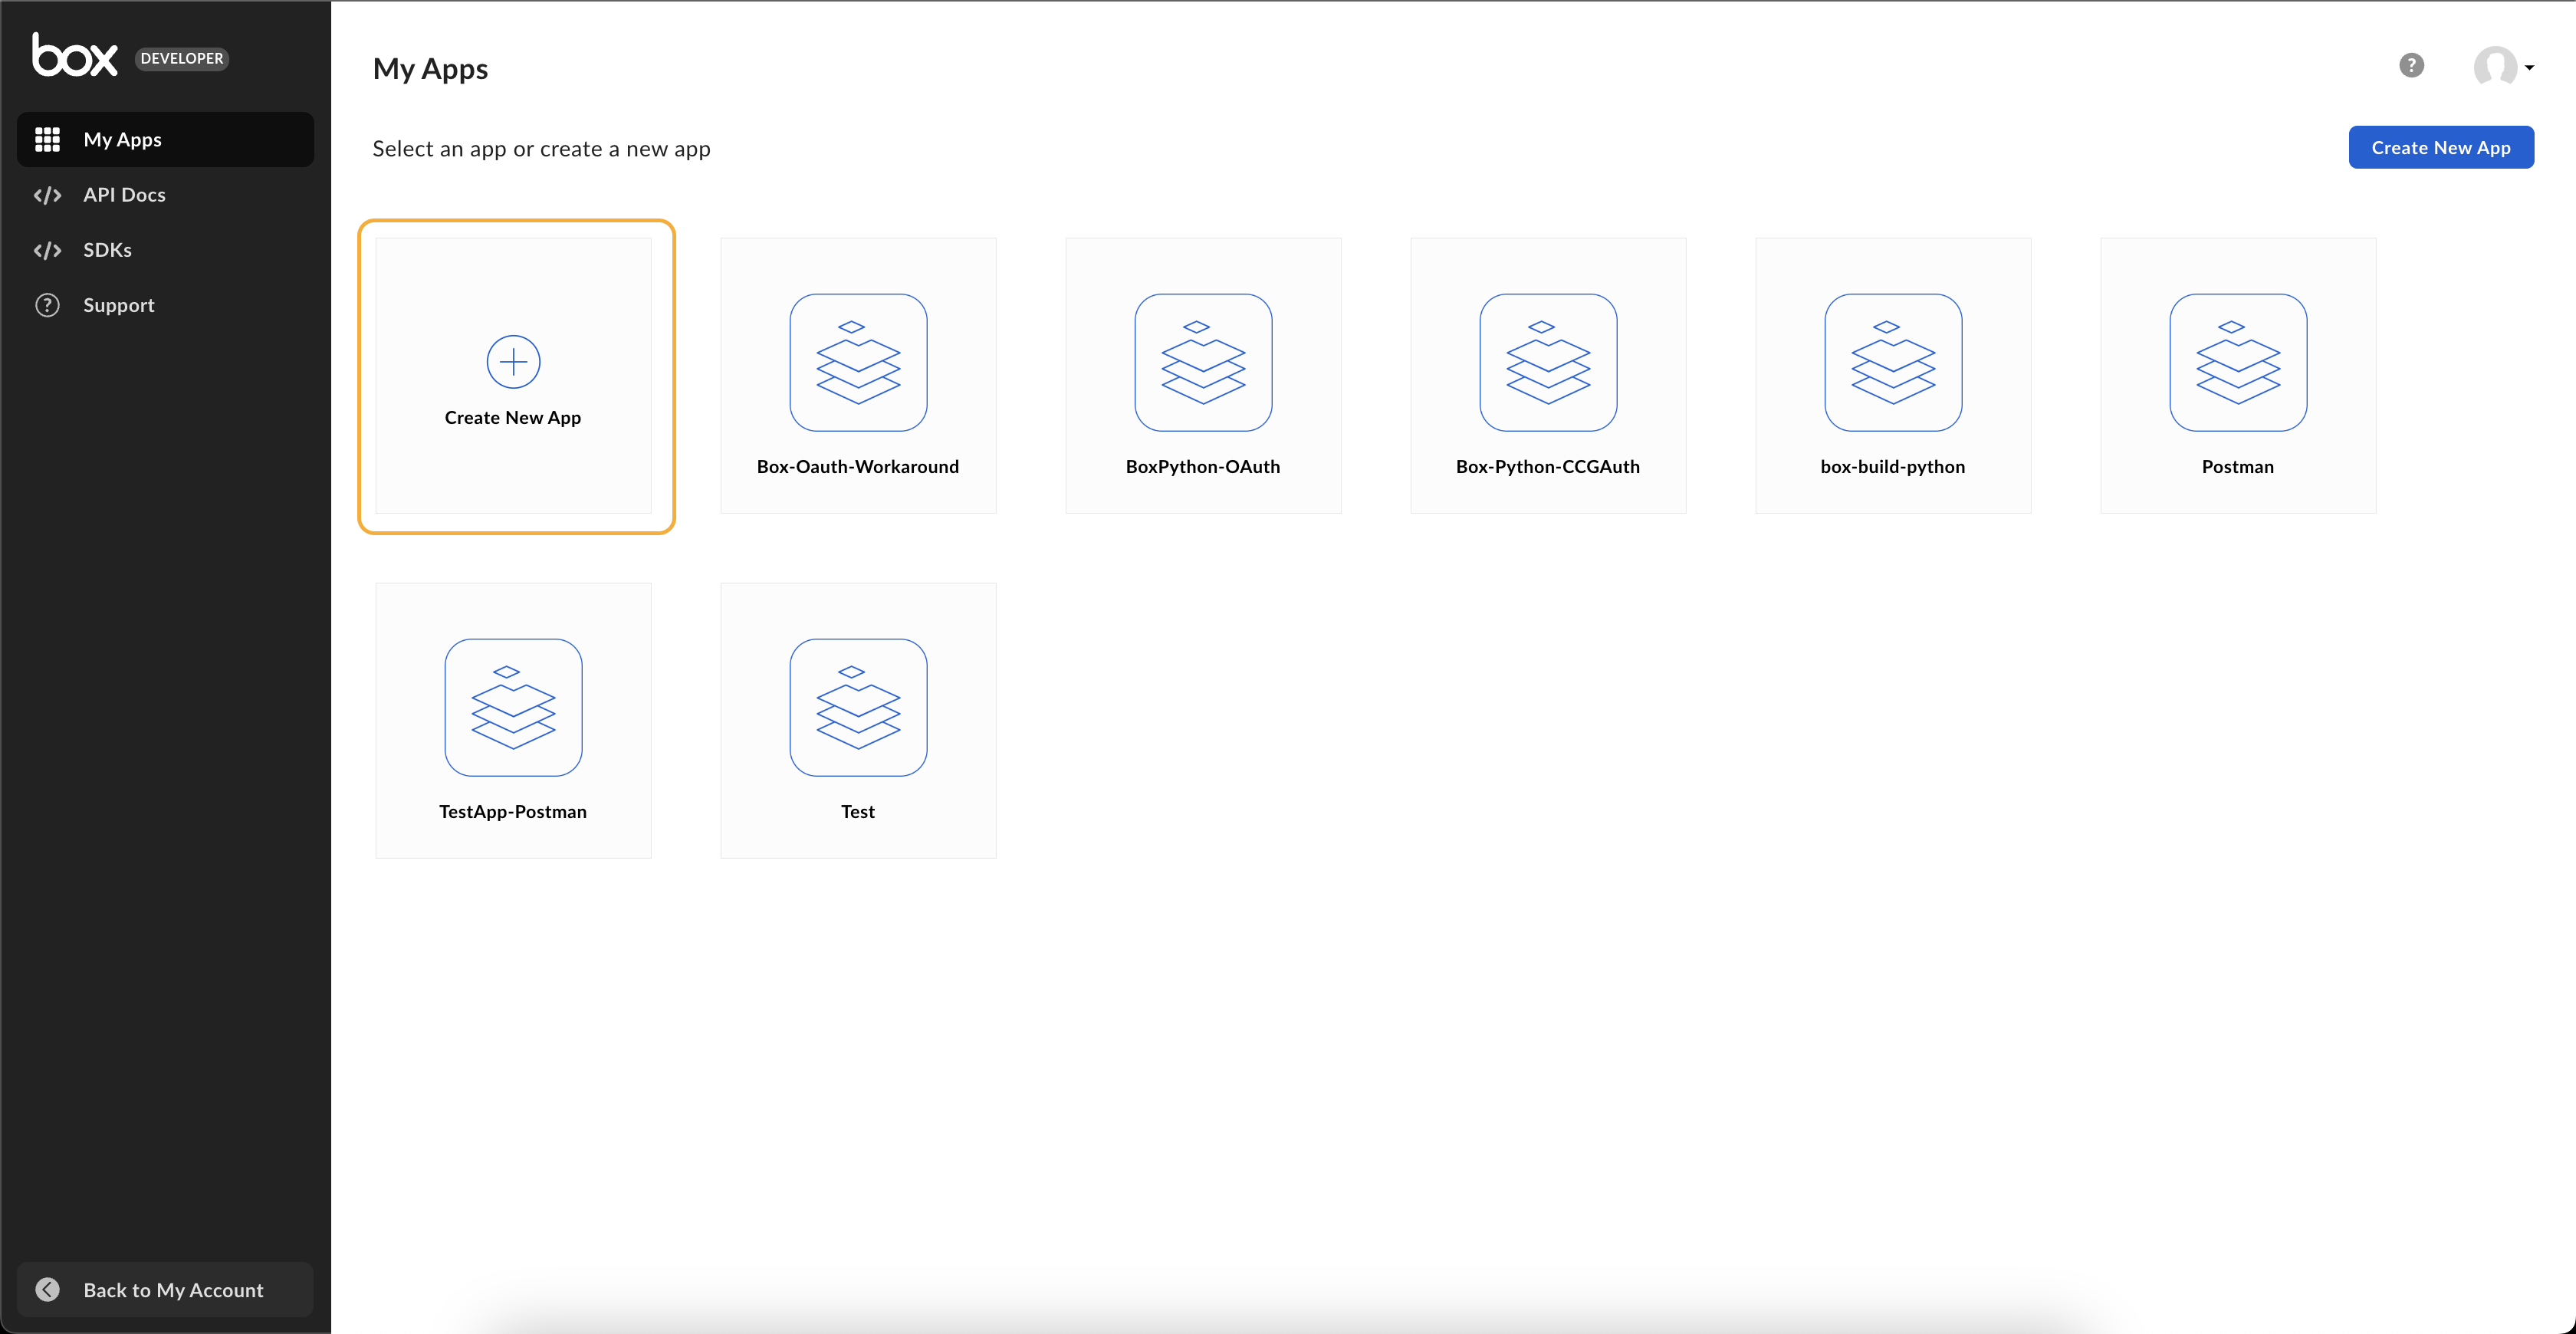Expand the user account avatar dropdown
The image size is (2576, 1334).
pos(2495,67)
